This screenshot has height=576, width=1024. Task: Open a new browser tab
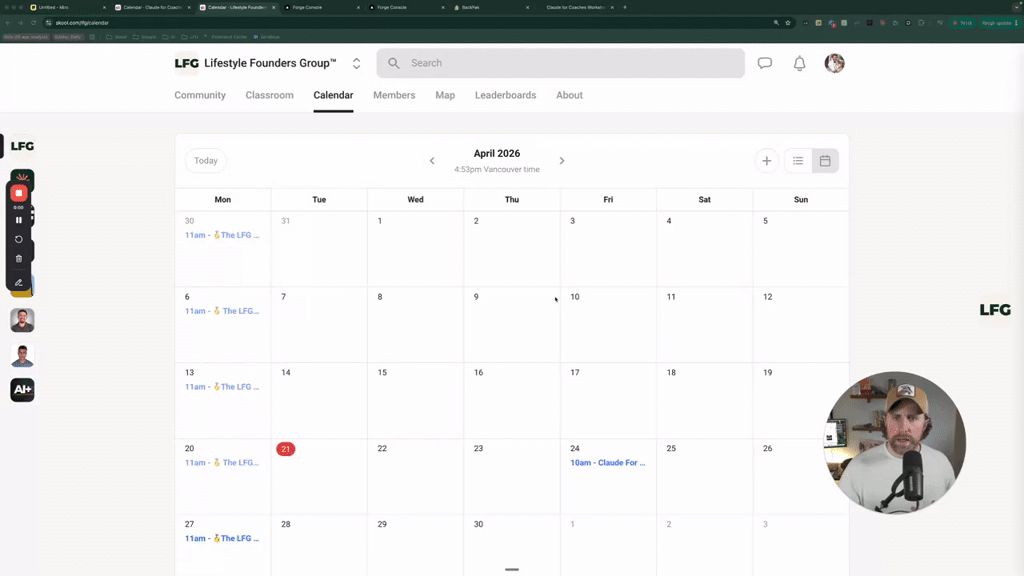click(x=625, y=7)
